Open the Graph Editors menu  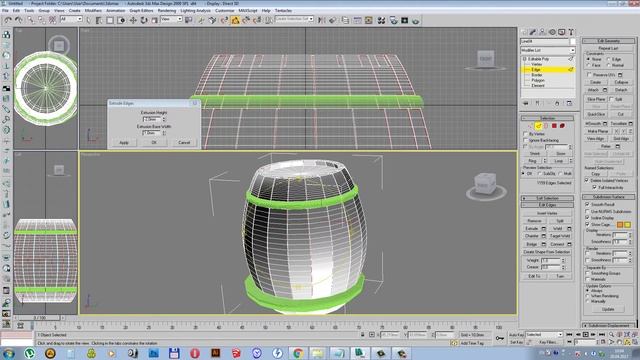point(141,10)
